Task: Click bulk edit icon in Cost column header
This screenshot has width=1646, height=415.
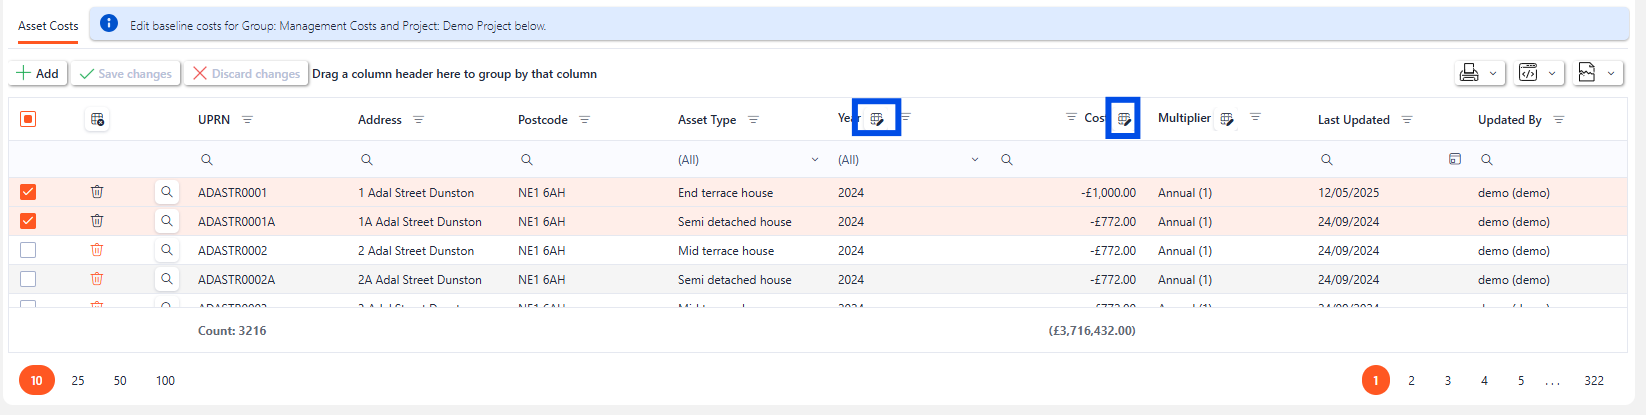Action: pos(1123,118)
